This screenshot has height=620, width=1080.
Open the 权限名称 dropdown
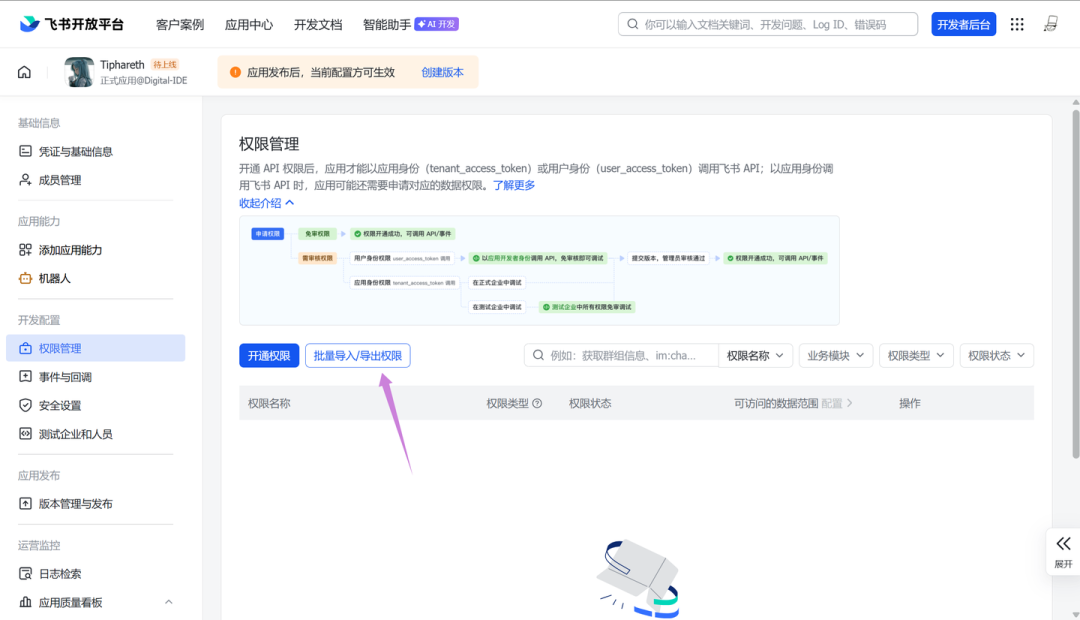click(755, 355)
